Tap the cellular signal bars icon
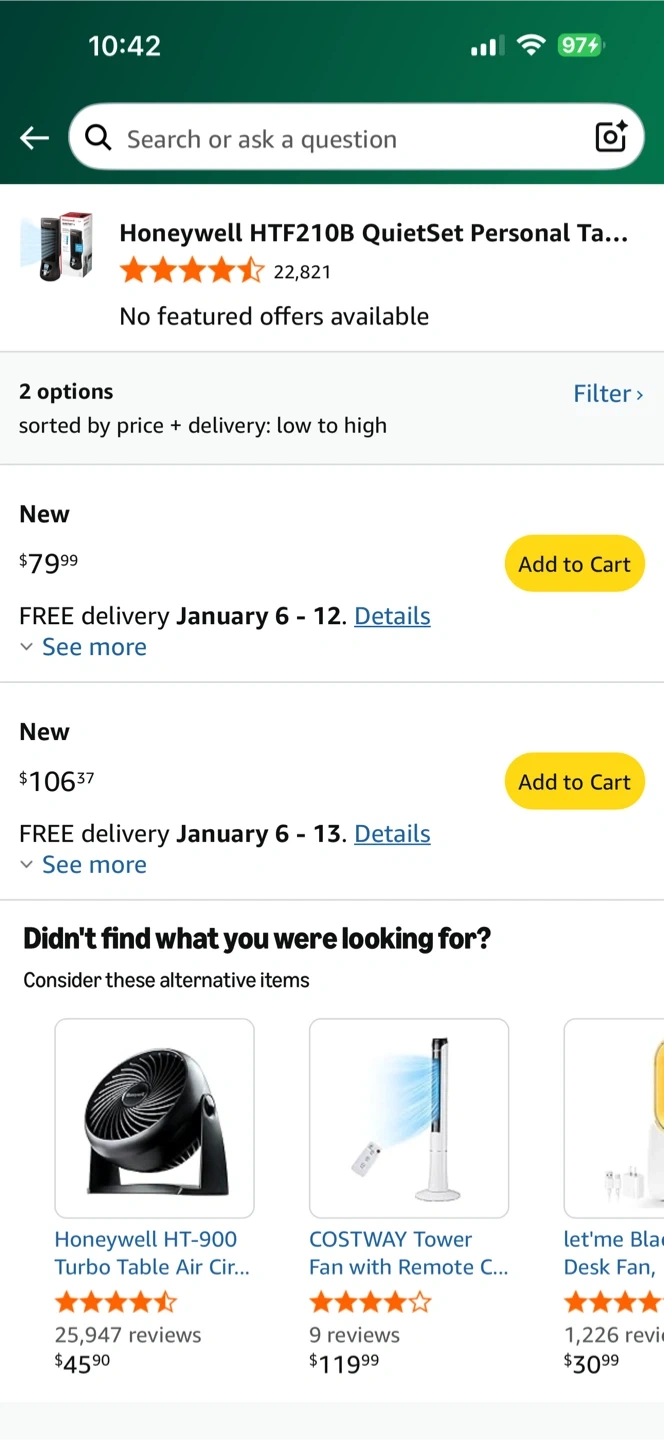 (487, 46)
